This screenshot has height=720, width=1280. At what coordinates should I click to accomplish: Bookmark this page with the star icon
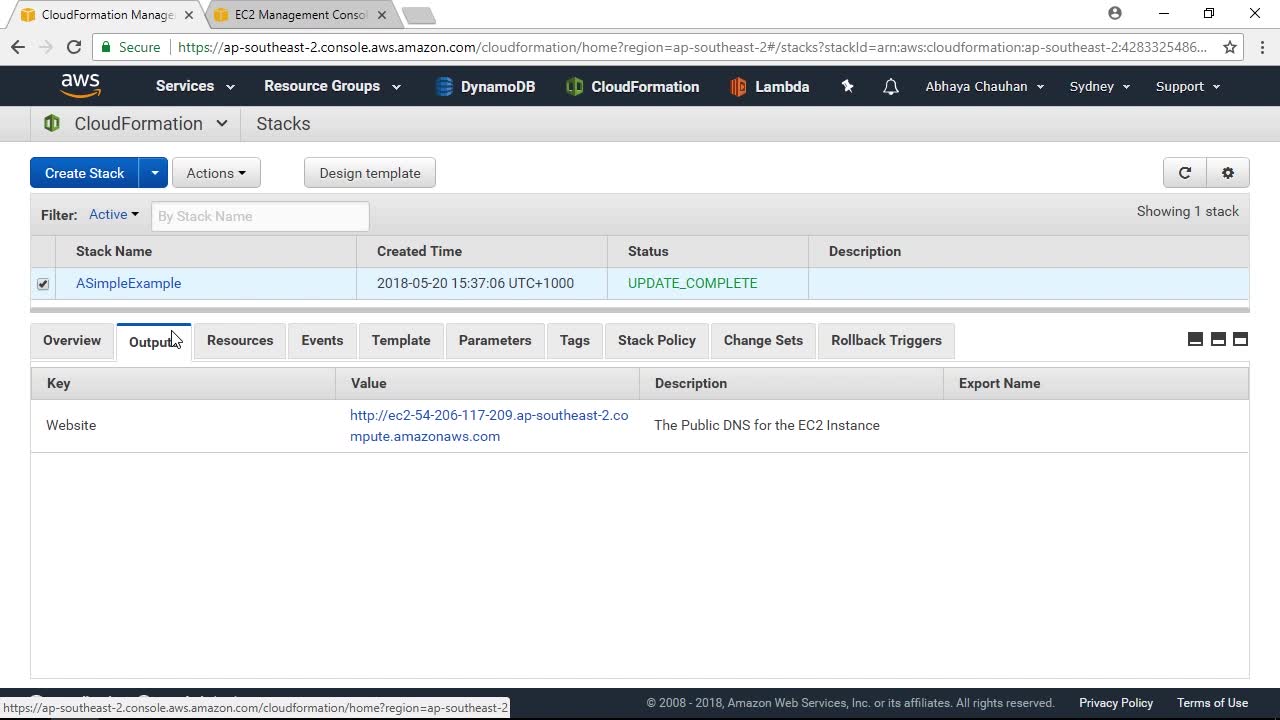coord(1230,47)
